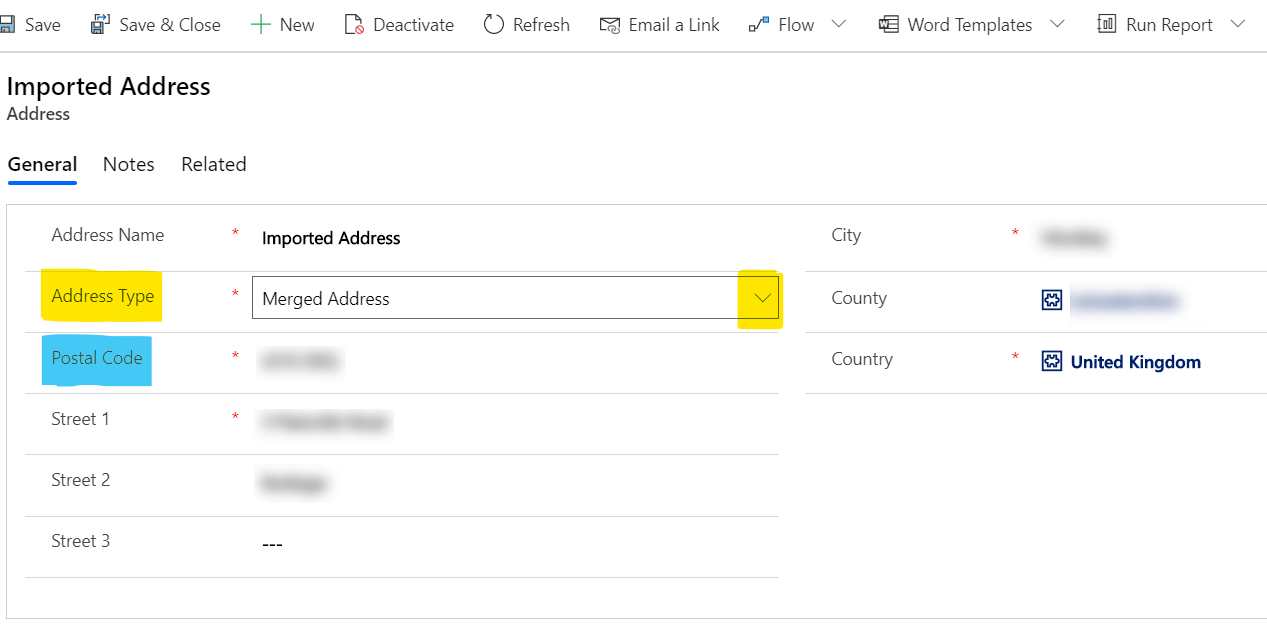Open the Address Type dropdown

761,297
